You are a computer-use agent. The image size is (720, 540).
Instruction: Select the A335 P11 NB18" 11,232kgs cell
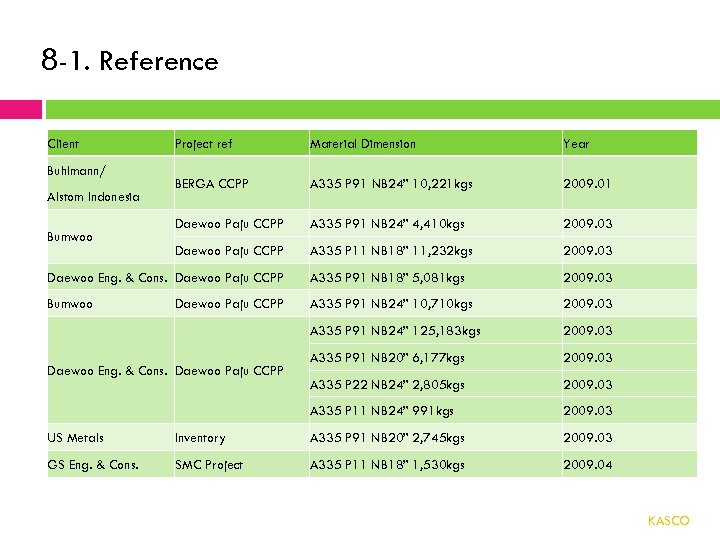point(391,251)
